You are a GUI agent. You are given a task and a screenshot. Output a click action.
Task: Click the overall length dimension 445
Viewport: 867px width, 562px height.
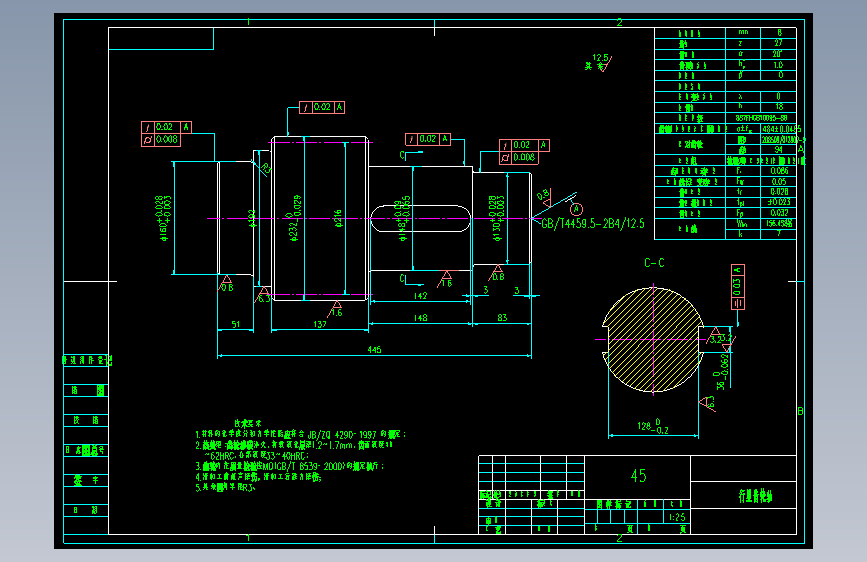click(374, 350)
